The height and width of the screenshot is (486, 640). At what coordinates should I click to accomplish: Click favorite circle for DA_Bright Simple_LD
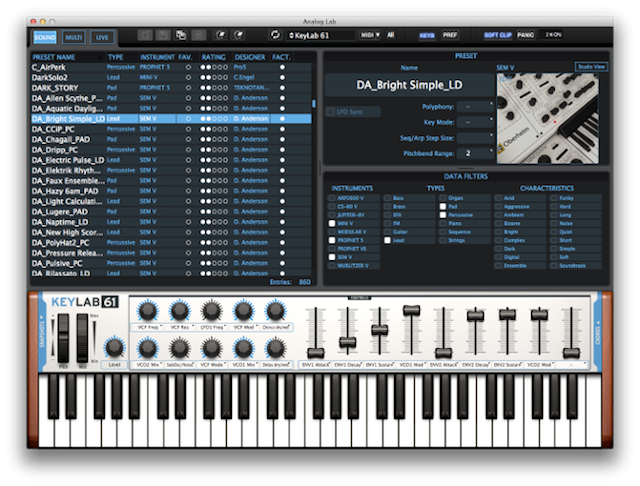tap(188, 119)
